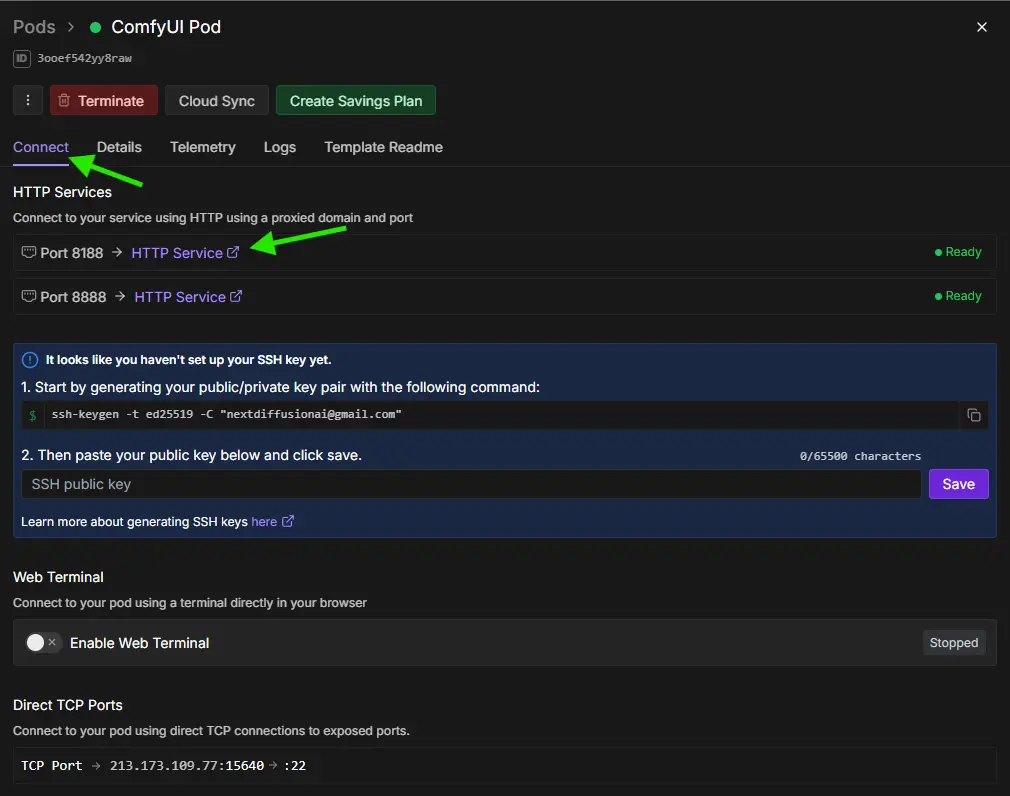1010x796 pixels.
Task: Click the Direct TCP Ports heading
Action: [68, 705]
